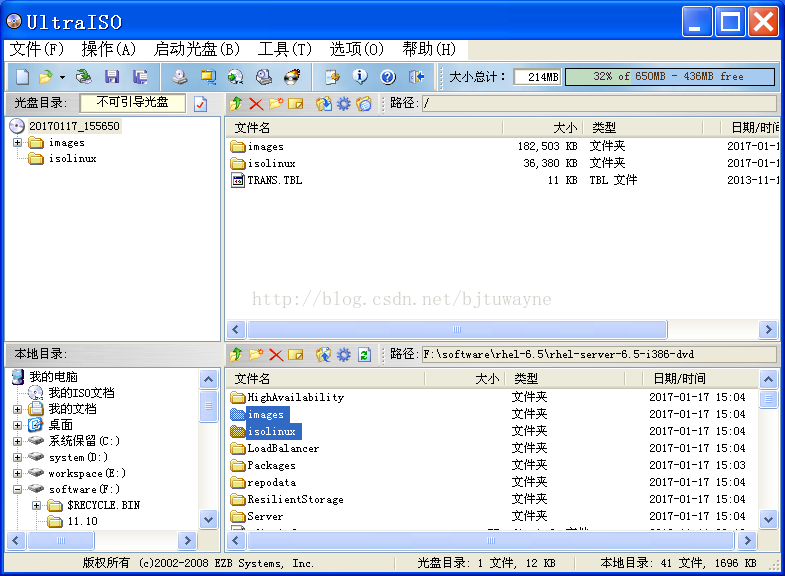
Task: Open the 工具(T) menu
Action: point(285,49)
